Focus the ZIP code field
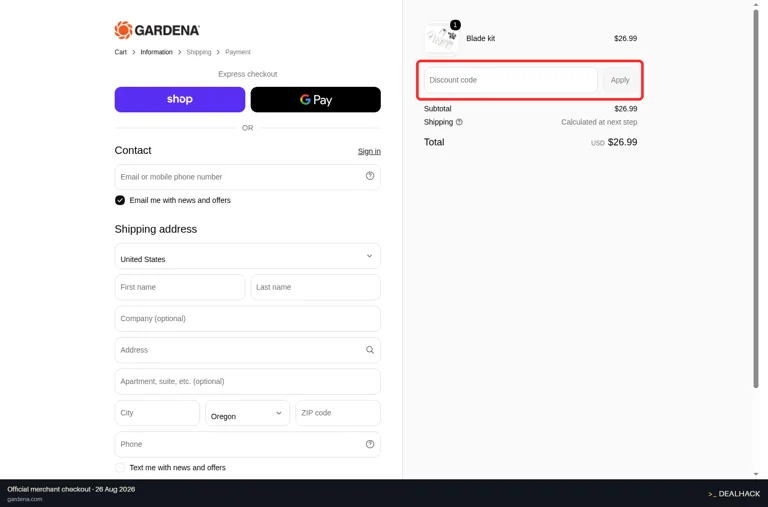Image resolution: width=768 pixels, height=507 pixels. [x=338, y=413]
